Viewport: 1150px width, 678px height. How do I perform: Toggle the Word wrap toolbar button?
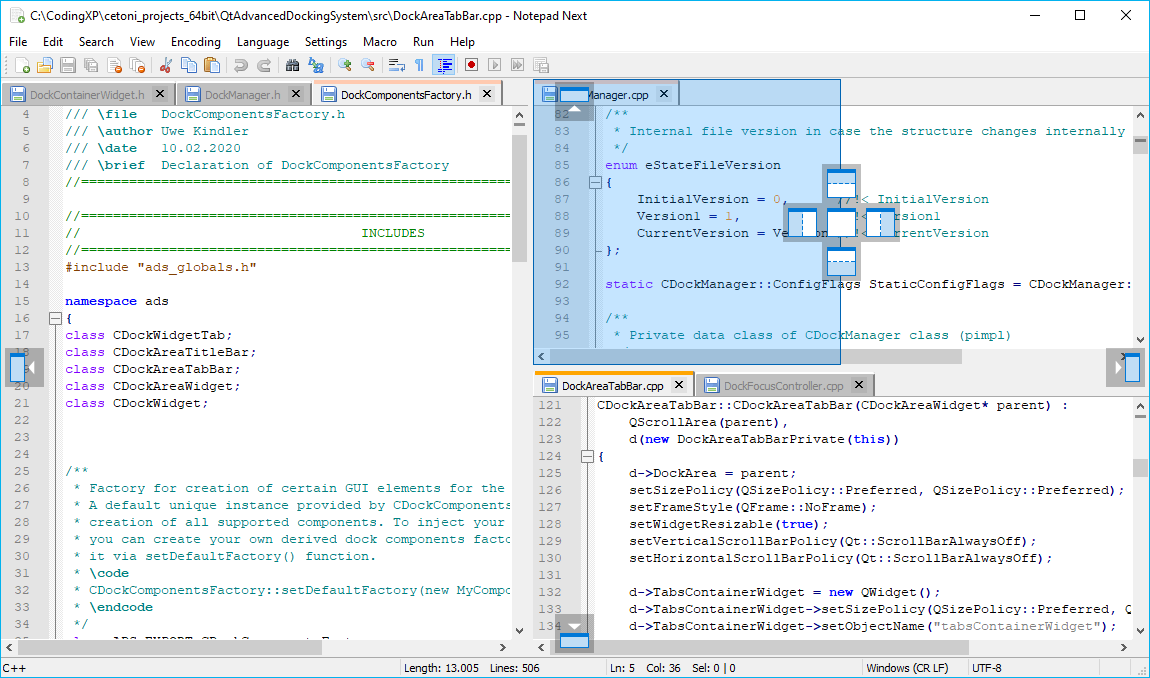click(397, 65)
